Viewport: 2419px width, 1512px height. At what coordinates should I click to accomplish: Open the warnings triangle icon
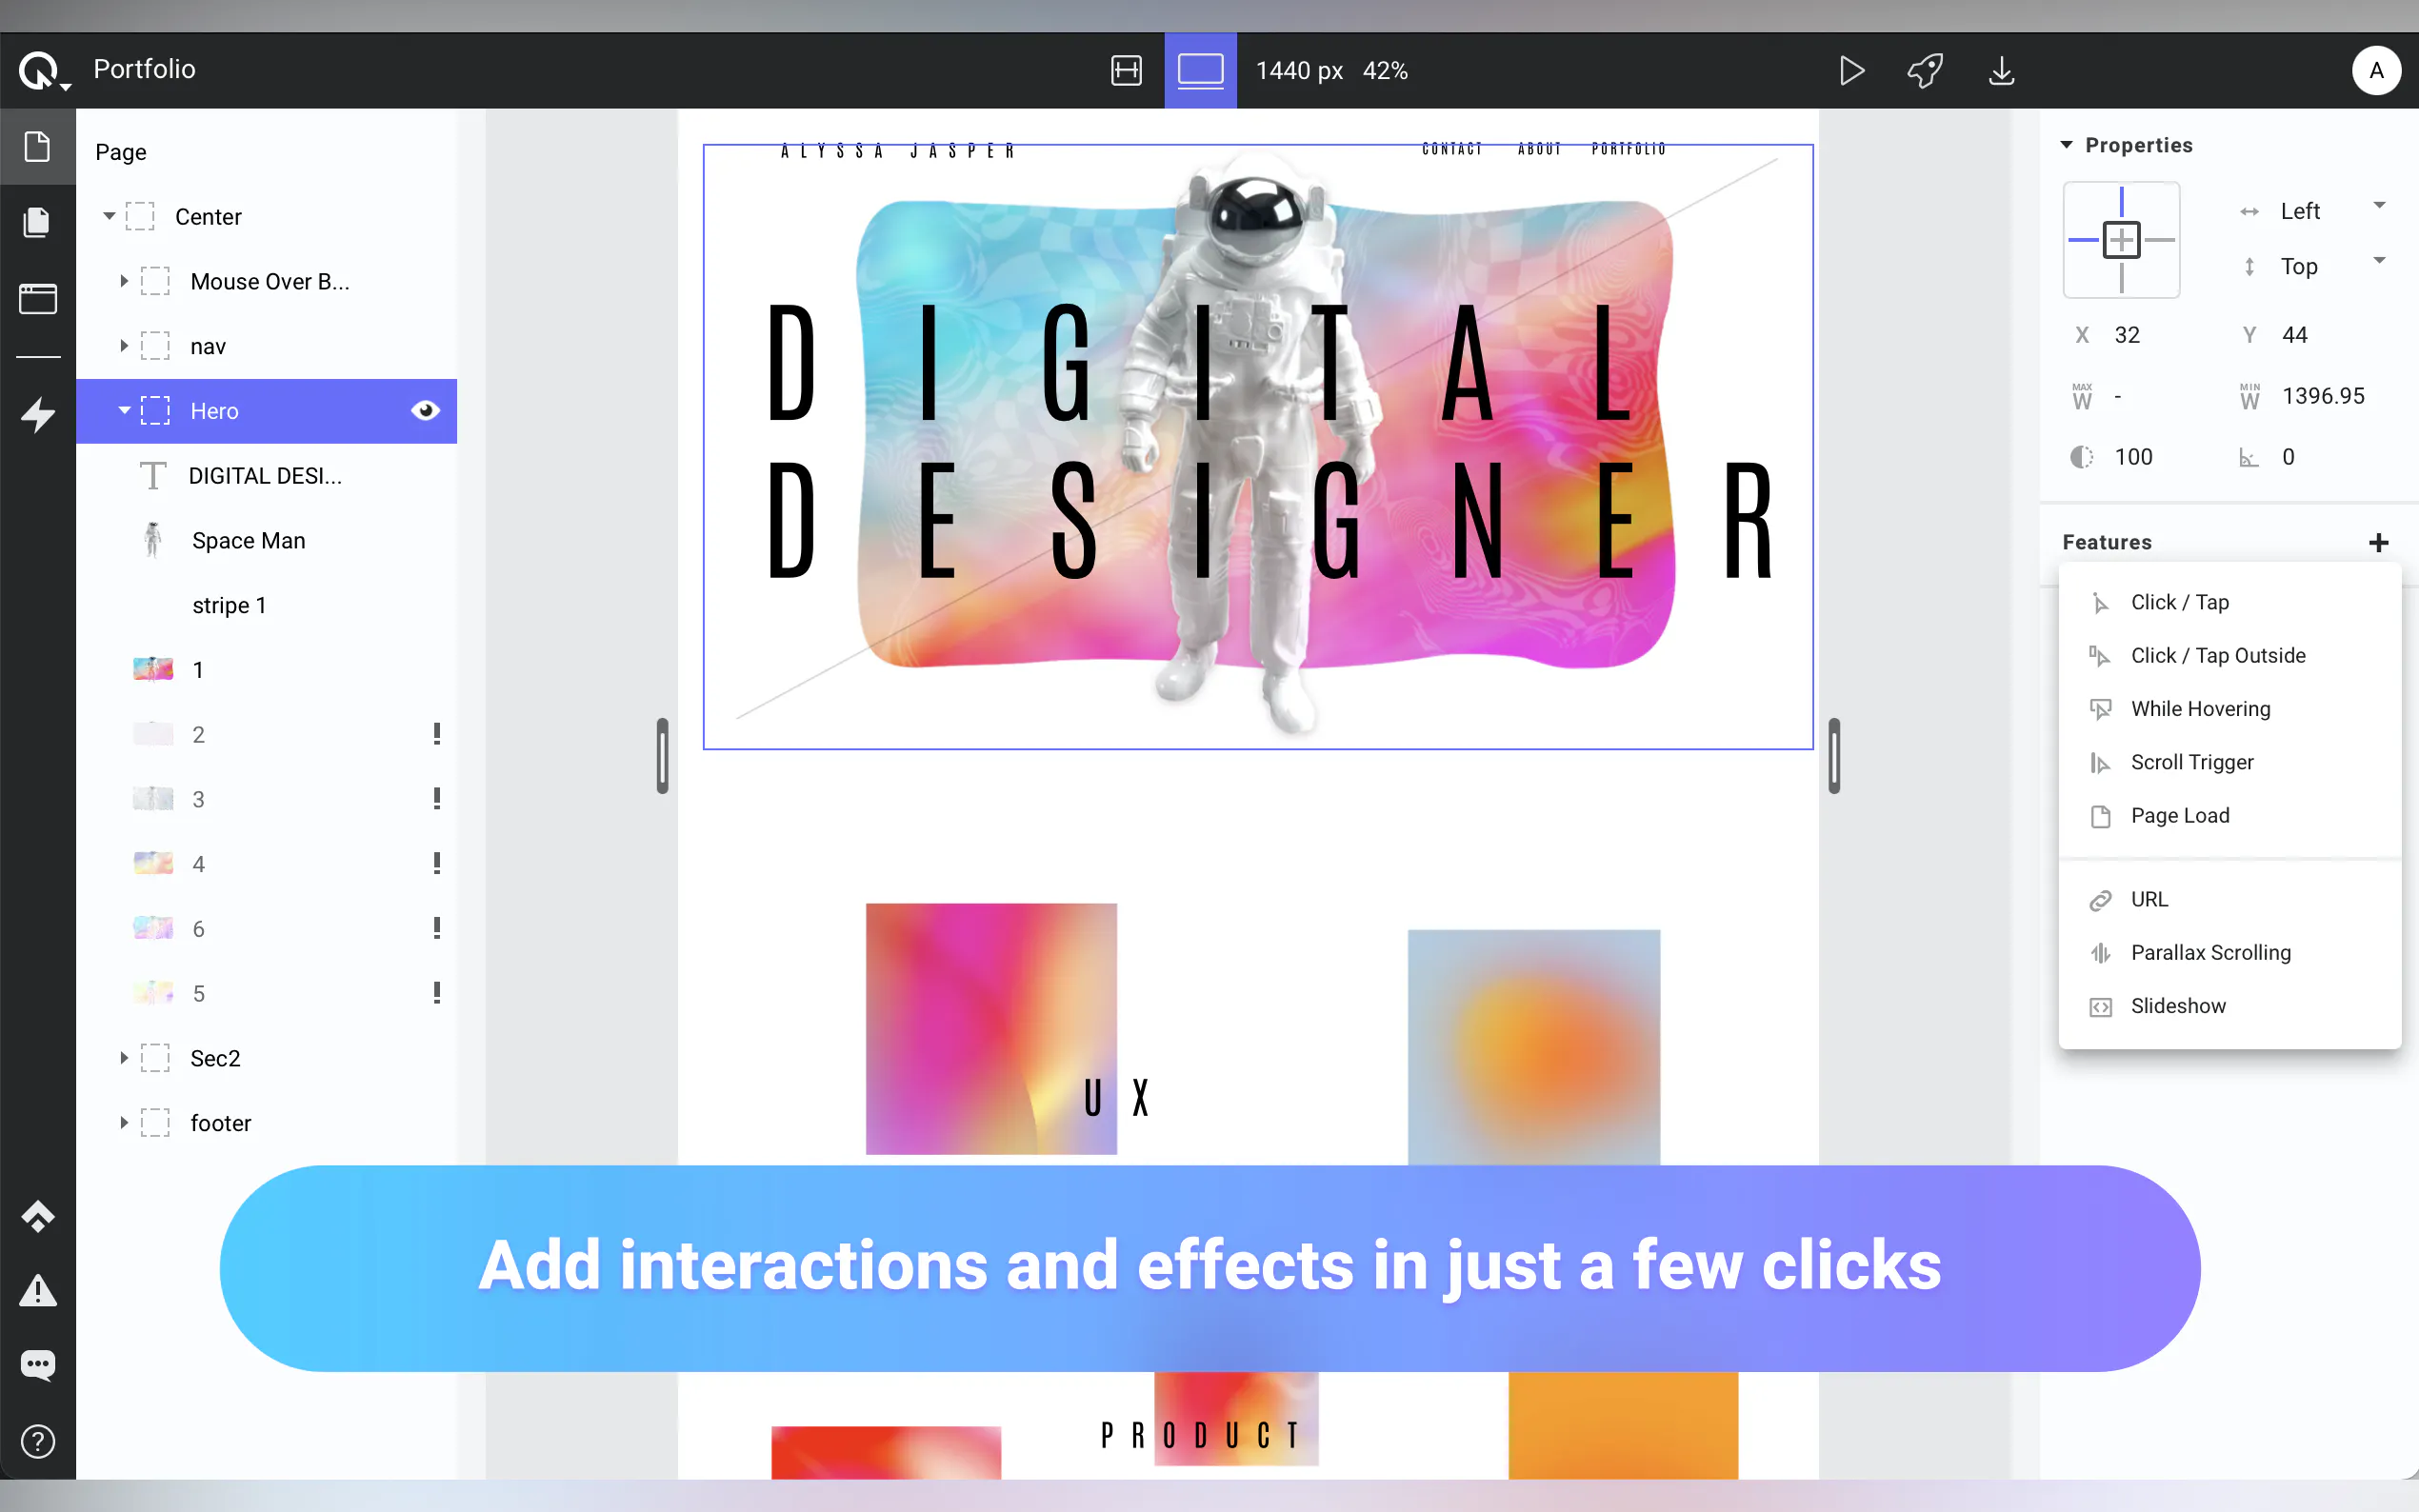pyautogui.click(x=38, y=1290)
